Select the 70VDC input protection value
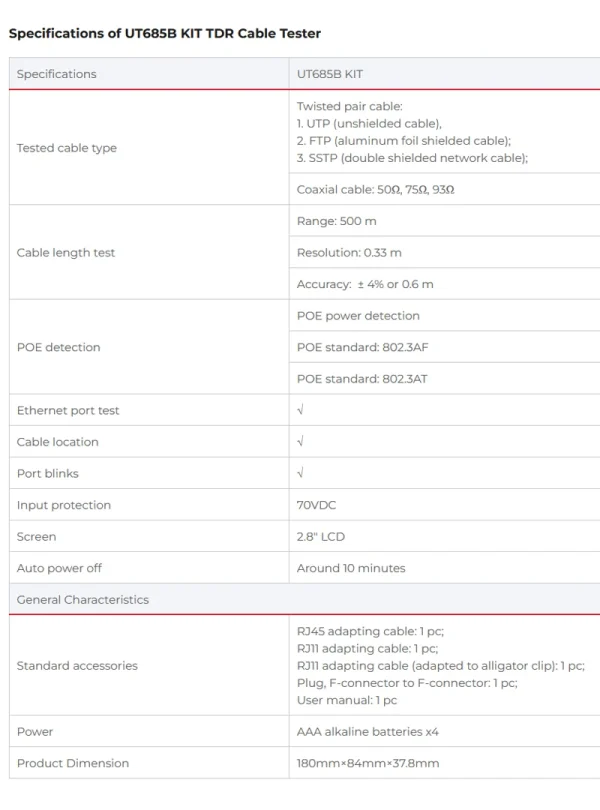This screenshot has width=600, height=810. point(316,505)
